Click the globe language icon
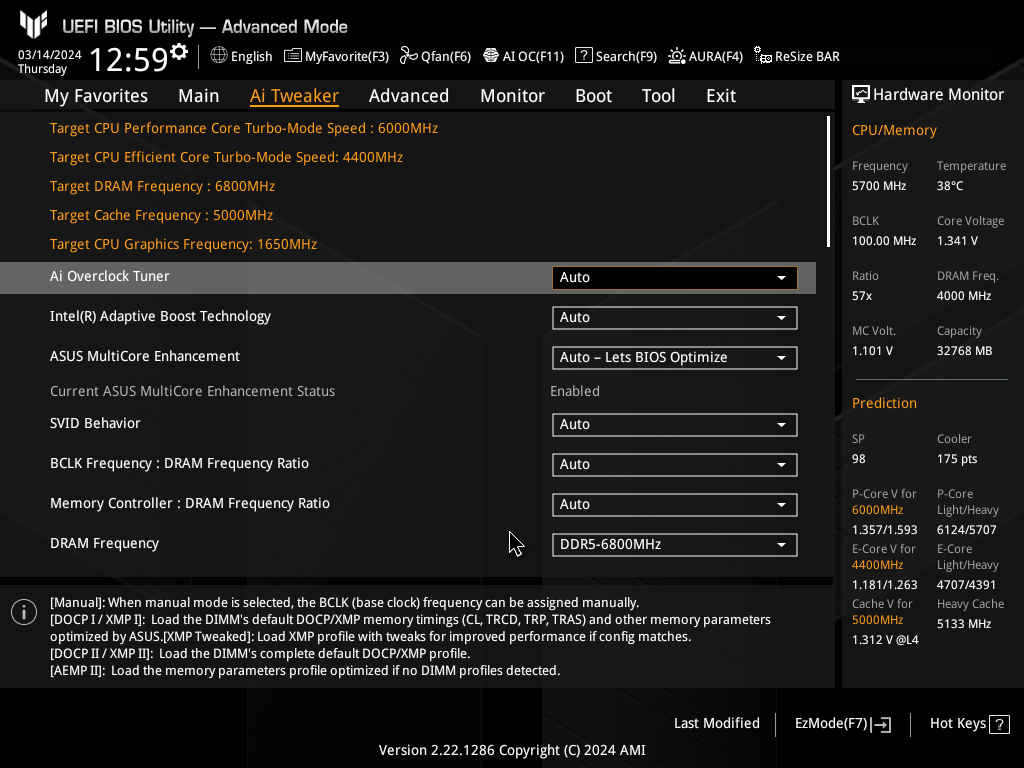 (x=219, y=56)
